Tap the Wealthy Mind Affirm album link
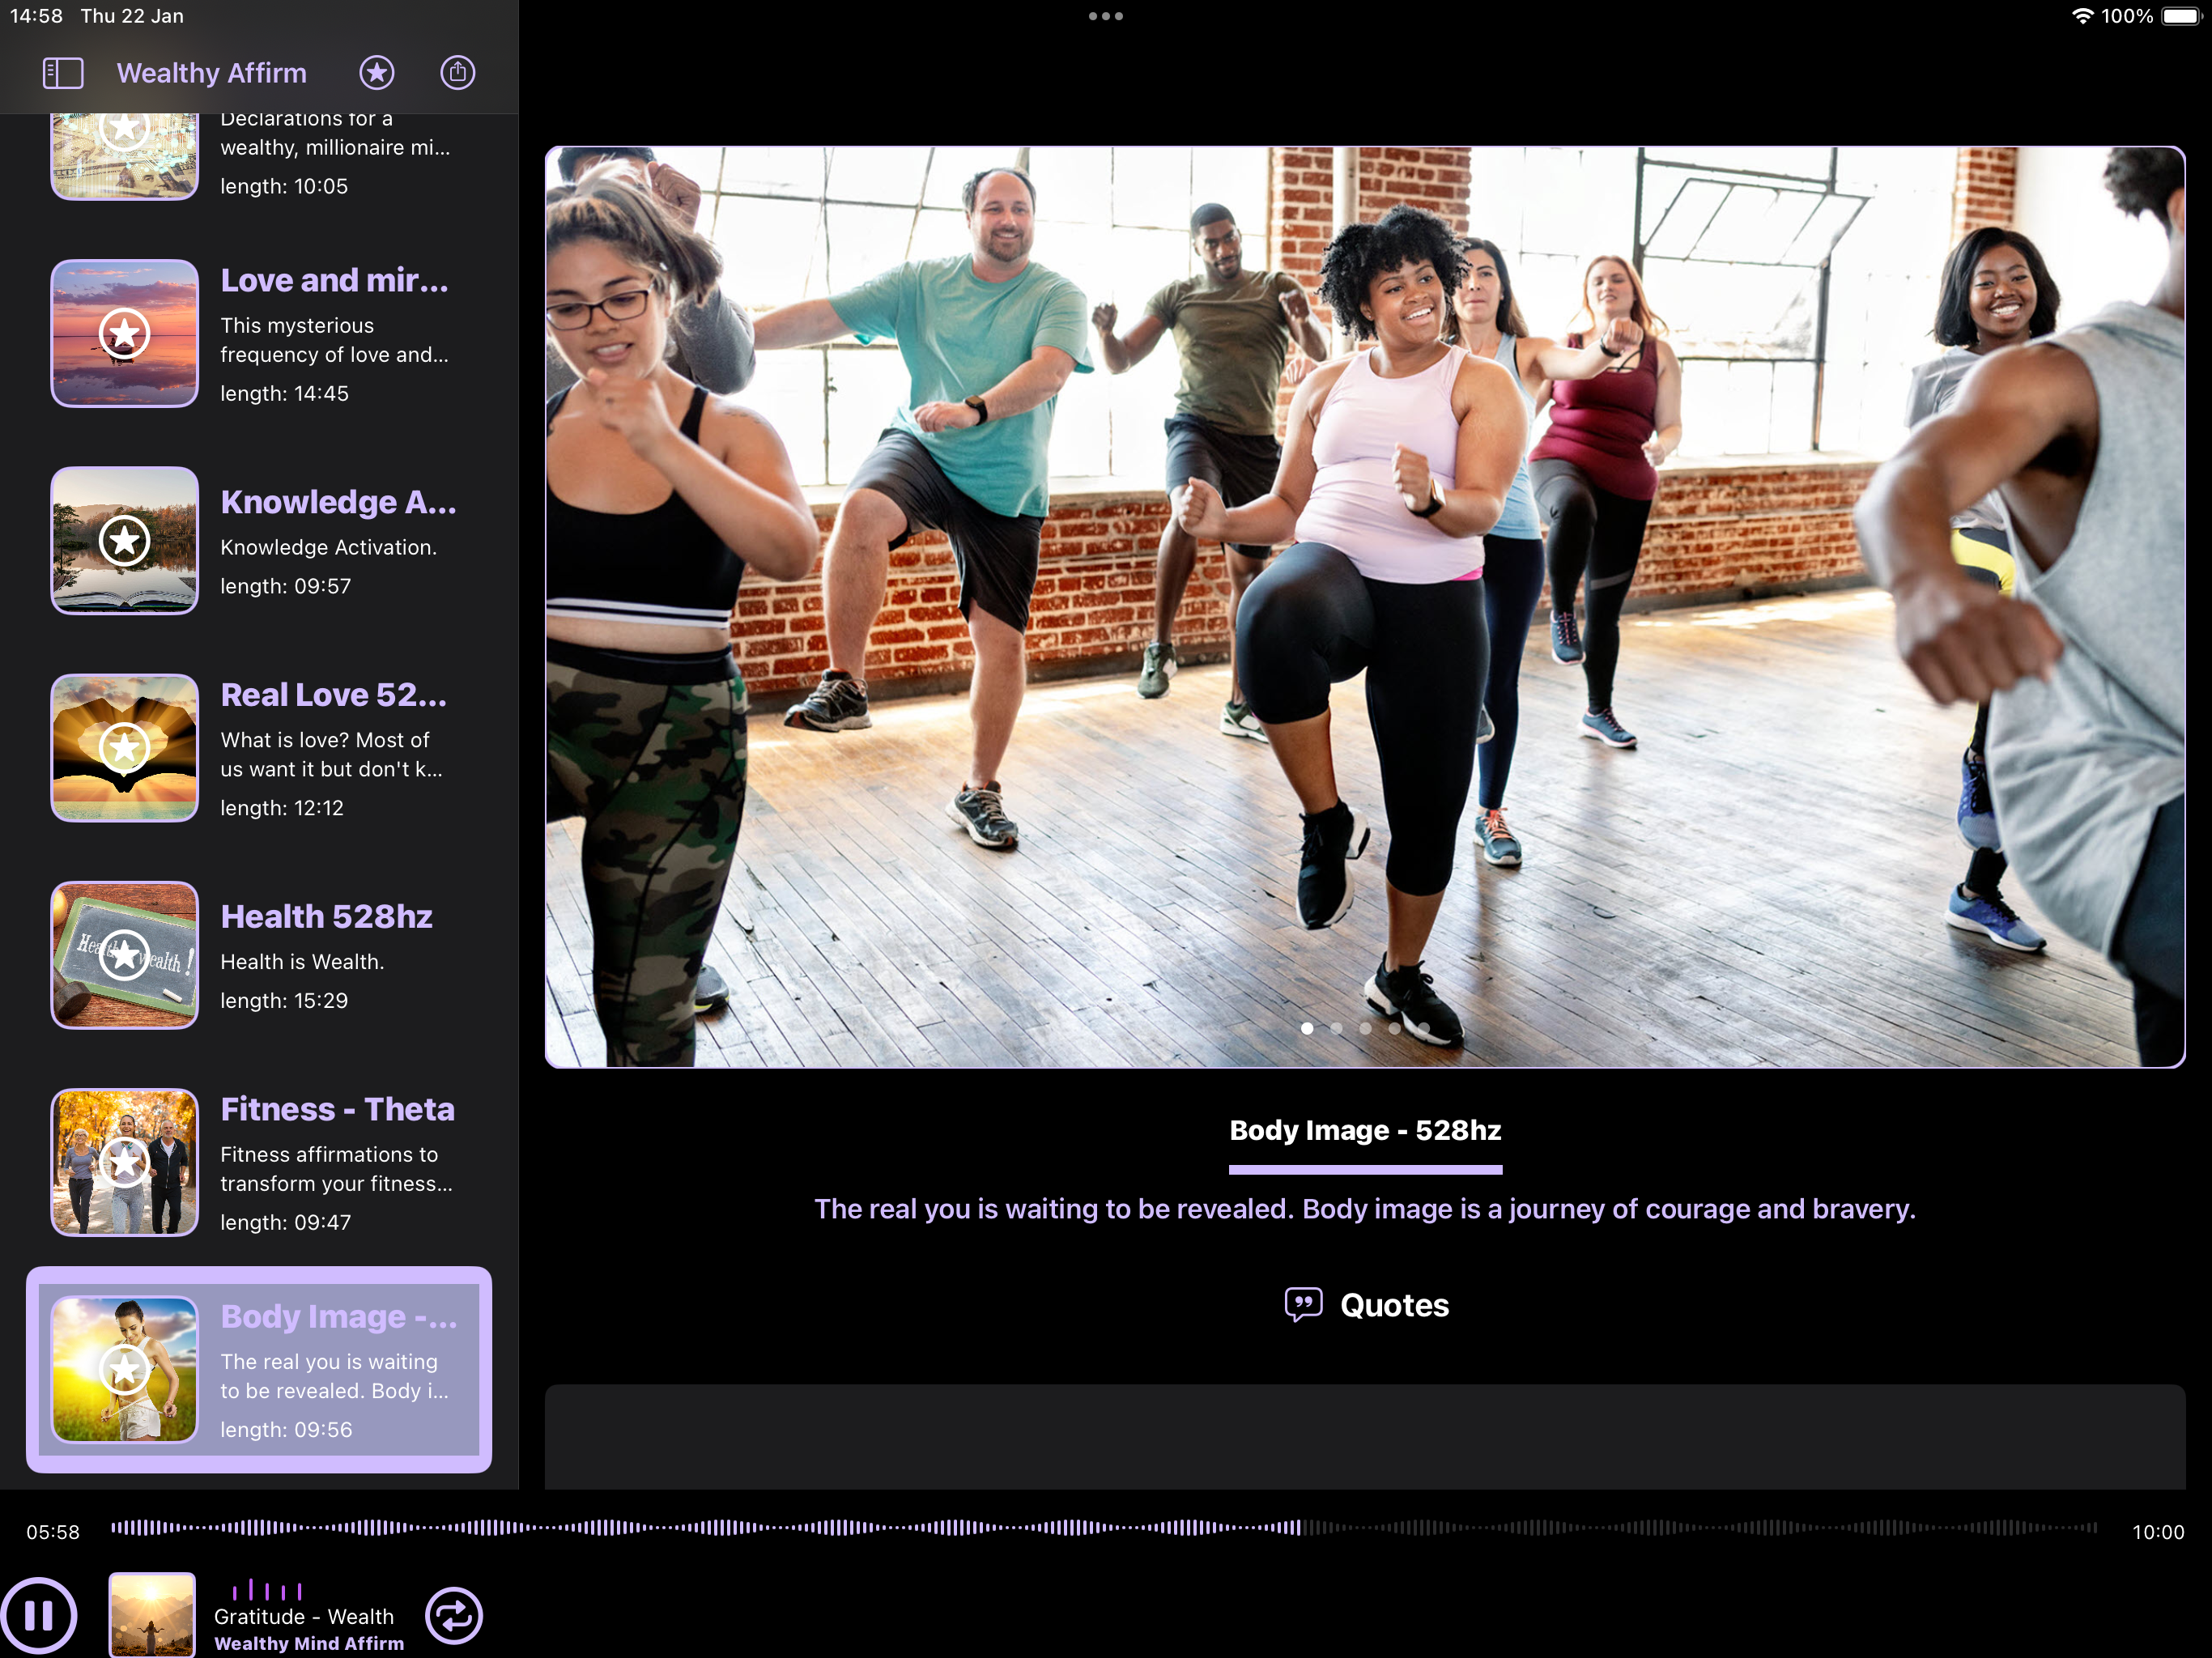Screen dimensions: 2212x1658 pos(309,1643)
